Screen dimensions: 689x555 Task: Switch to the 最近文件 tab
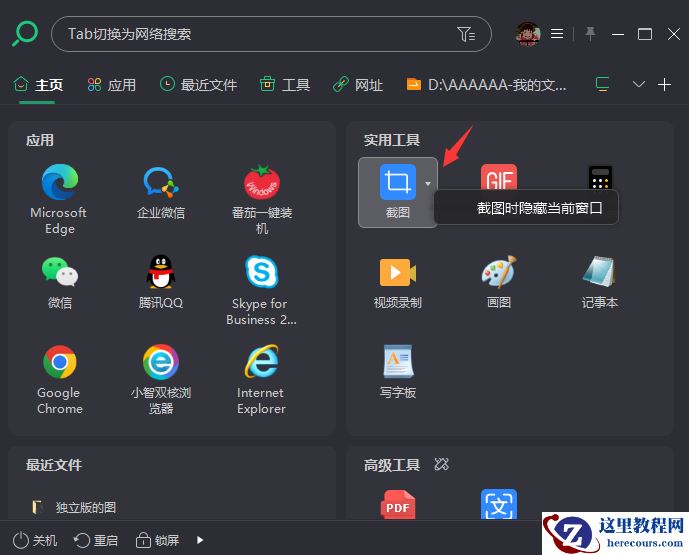click(198, 84)
